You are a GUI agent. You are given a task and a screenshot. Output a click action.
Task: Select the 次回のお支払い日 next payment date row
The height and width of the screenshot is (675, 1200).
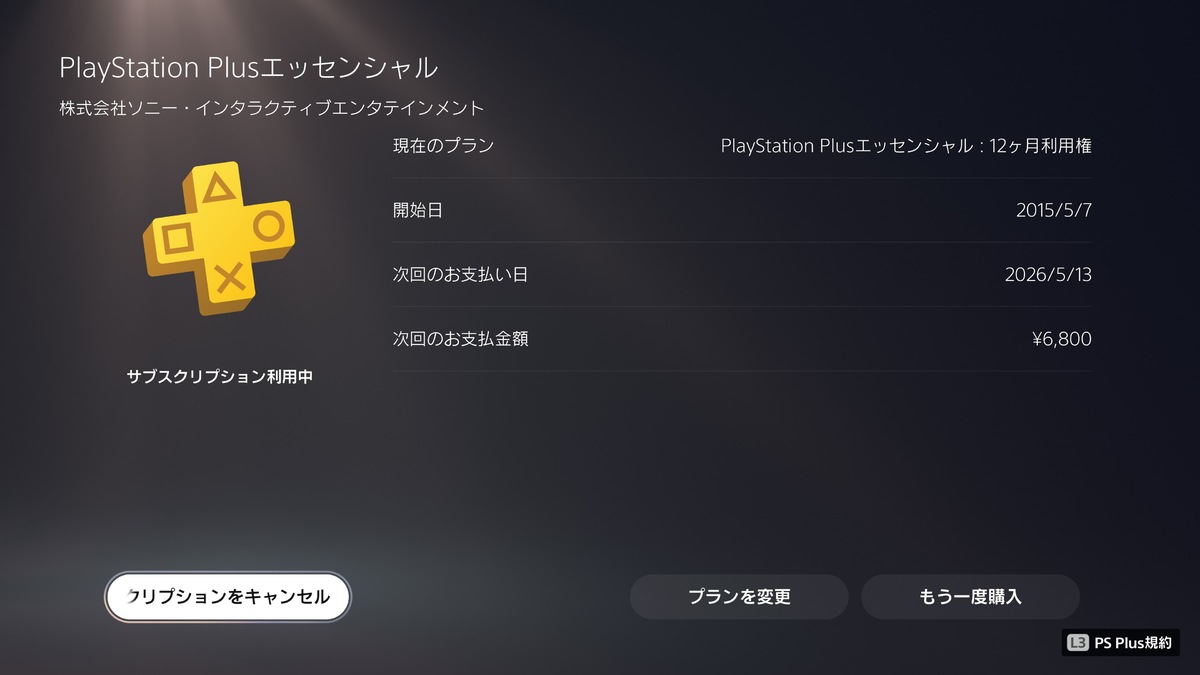(x=742, y=274)
